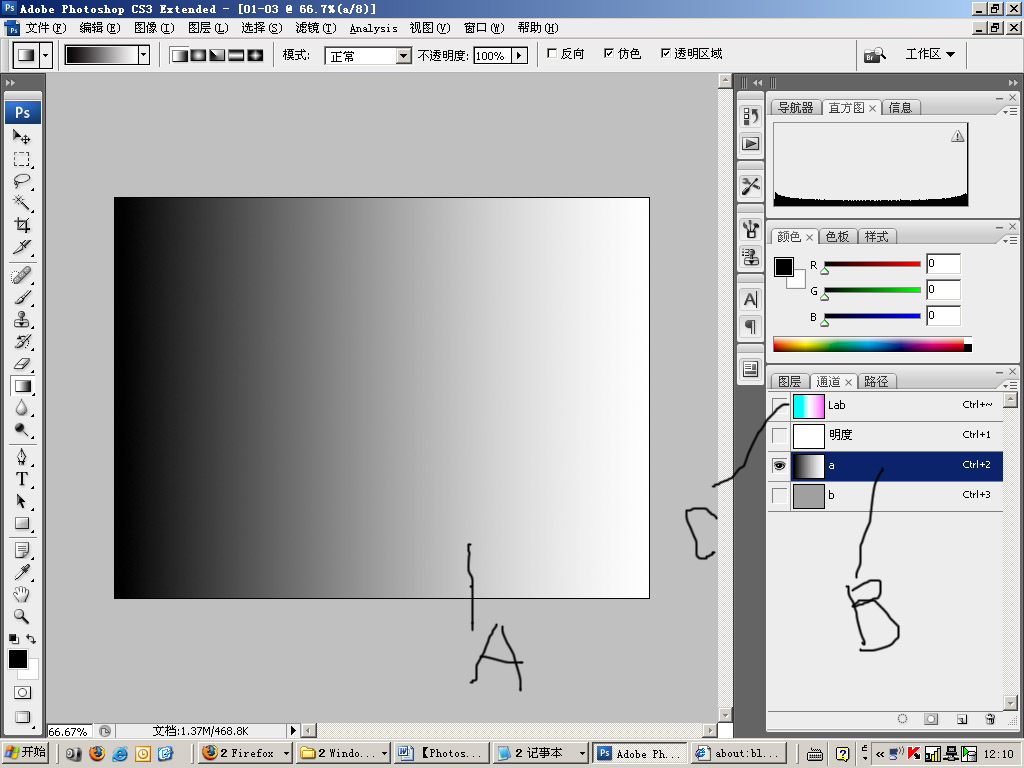Select the Eraser tool

pyautogui.click(x=22, y=364)
